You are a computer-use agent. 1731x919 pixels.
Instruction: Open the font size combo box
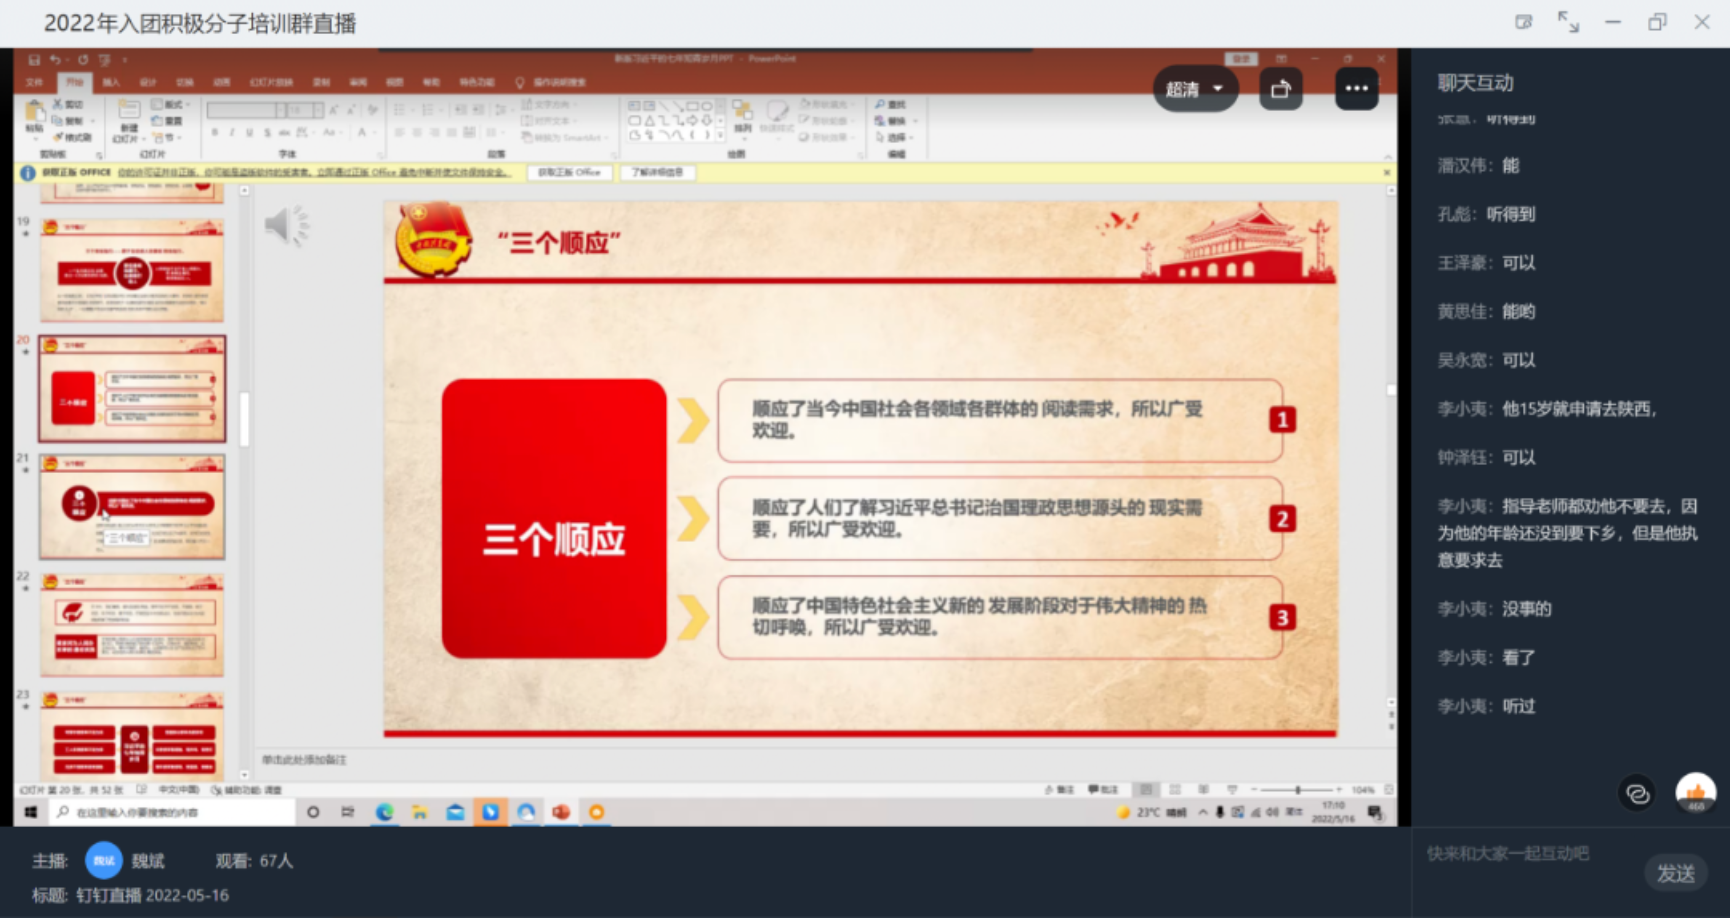[x=306, y=110]
